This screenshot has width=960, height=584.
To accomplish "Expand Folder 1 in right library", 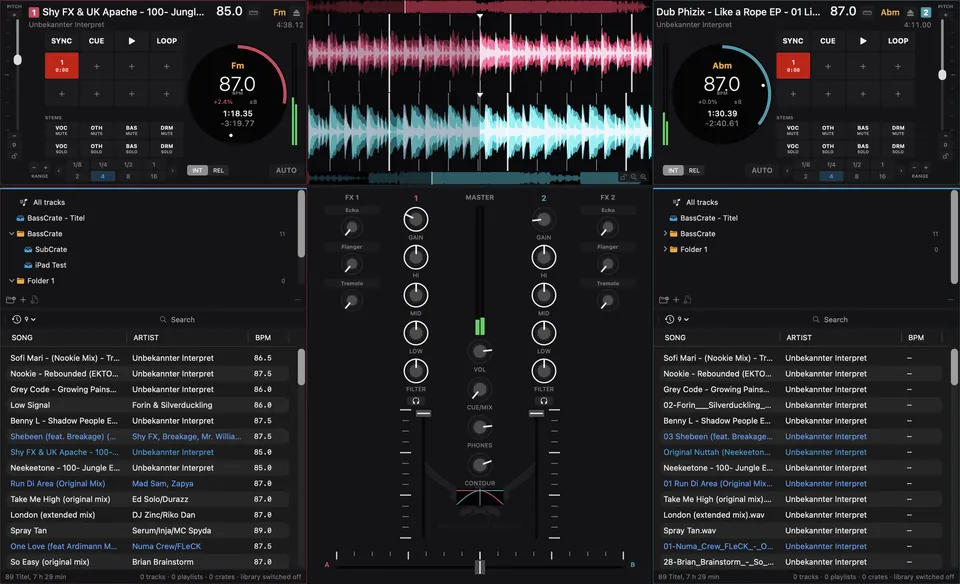I will pyautogui.click(x=665, y=250).
